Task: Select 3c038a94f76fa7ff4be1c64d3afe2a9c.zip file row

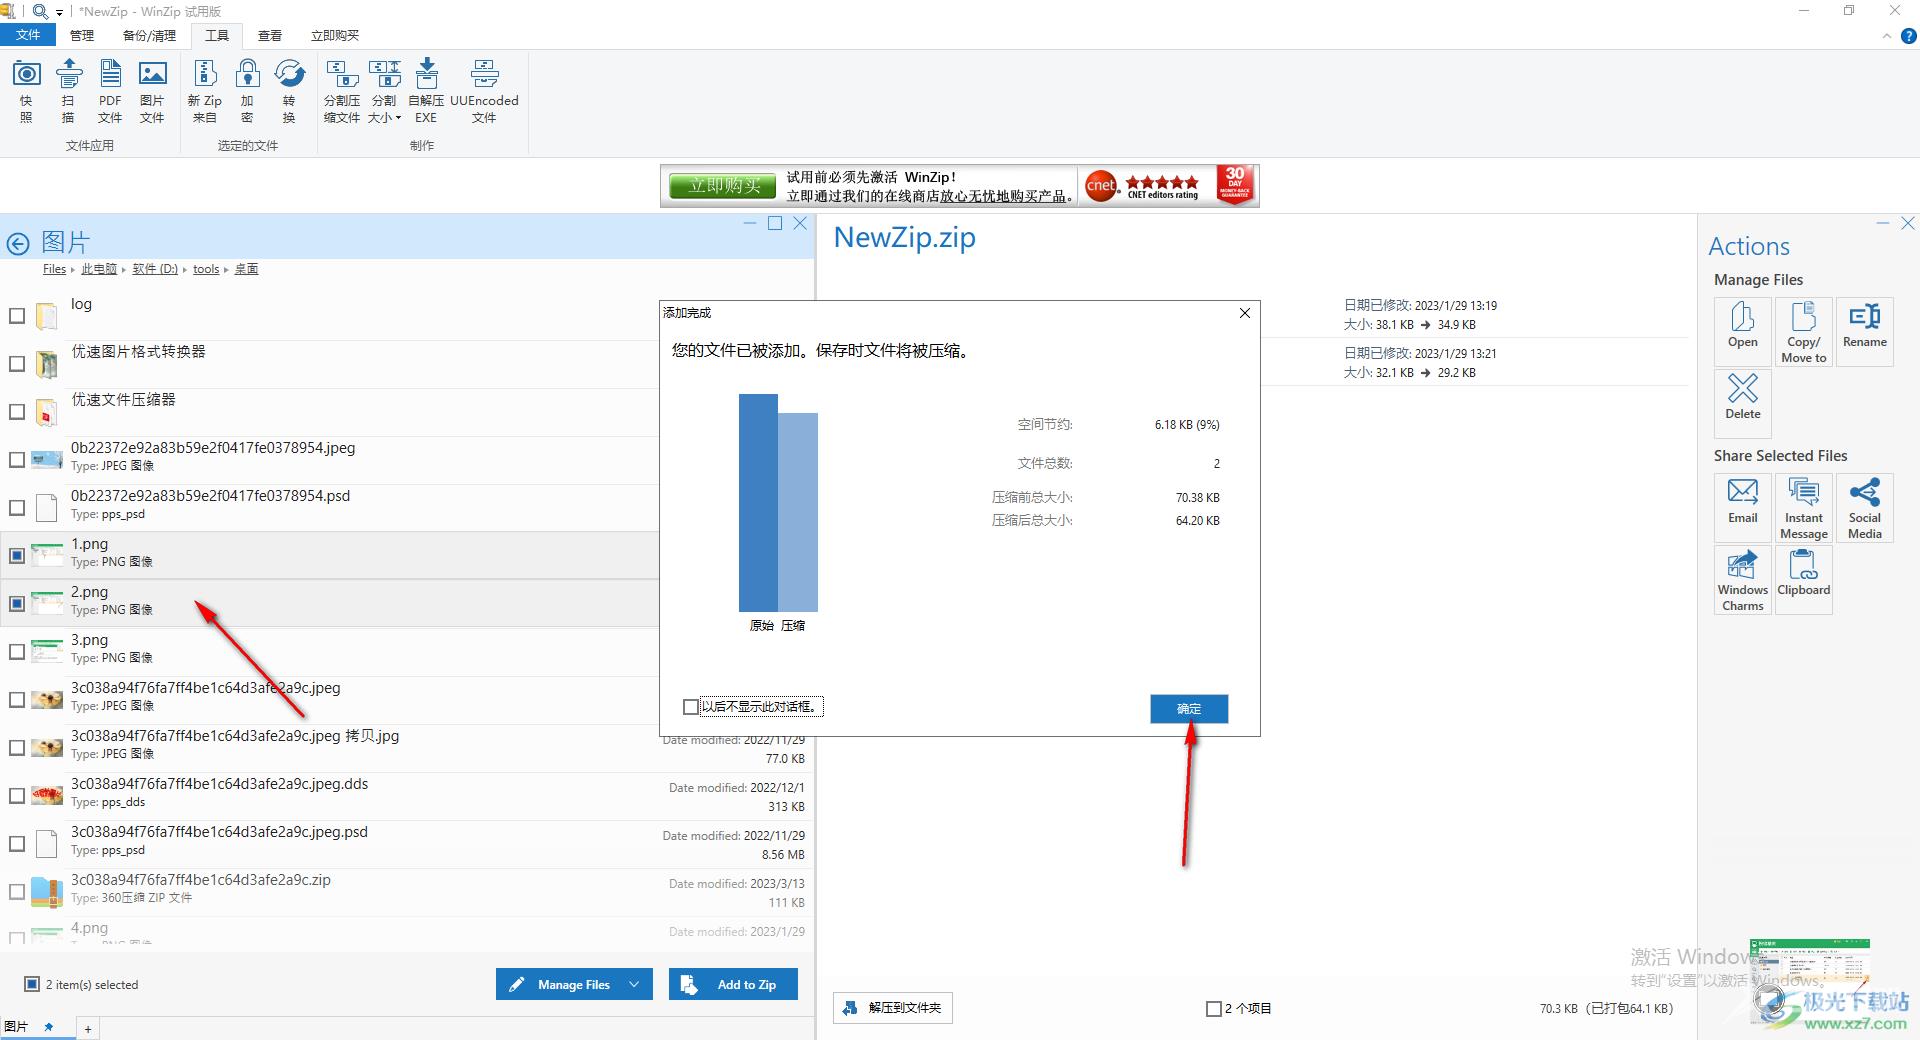Action: (408, 892)
